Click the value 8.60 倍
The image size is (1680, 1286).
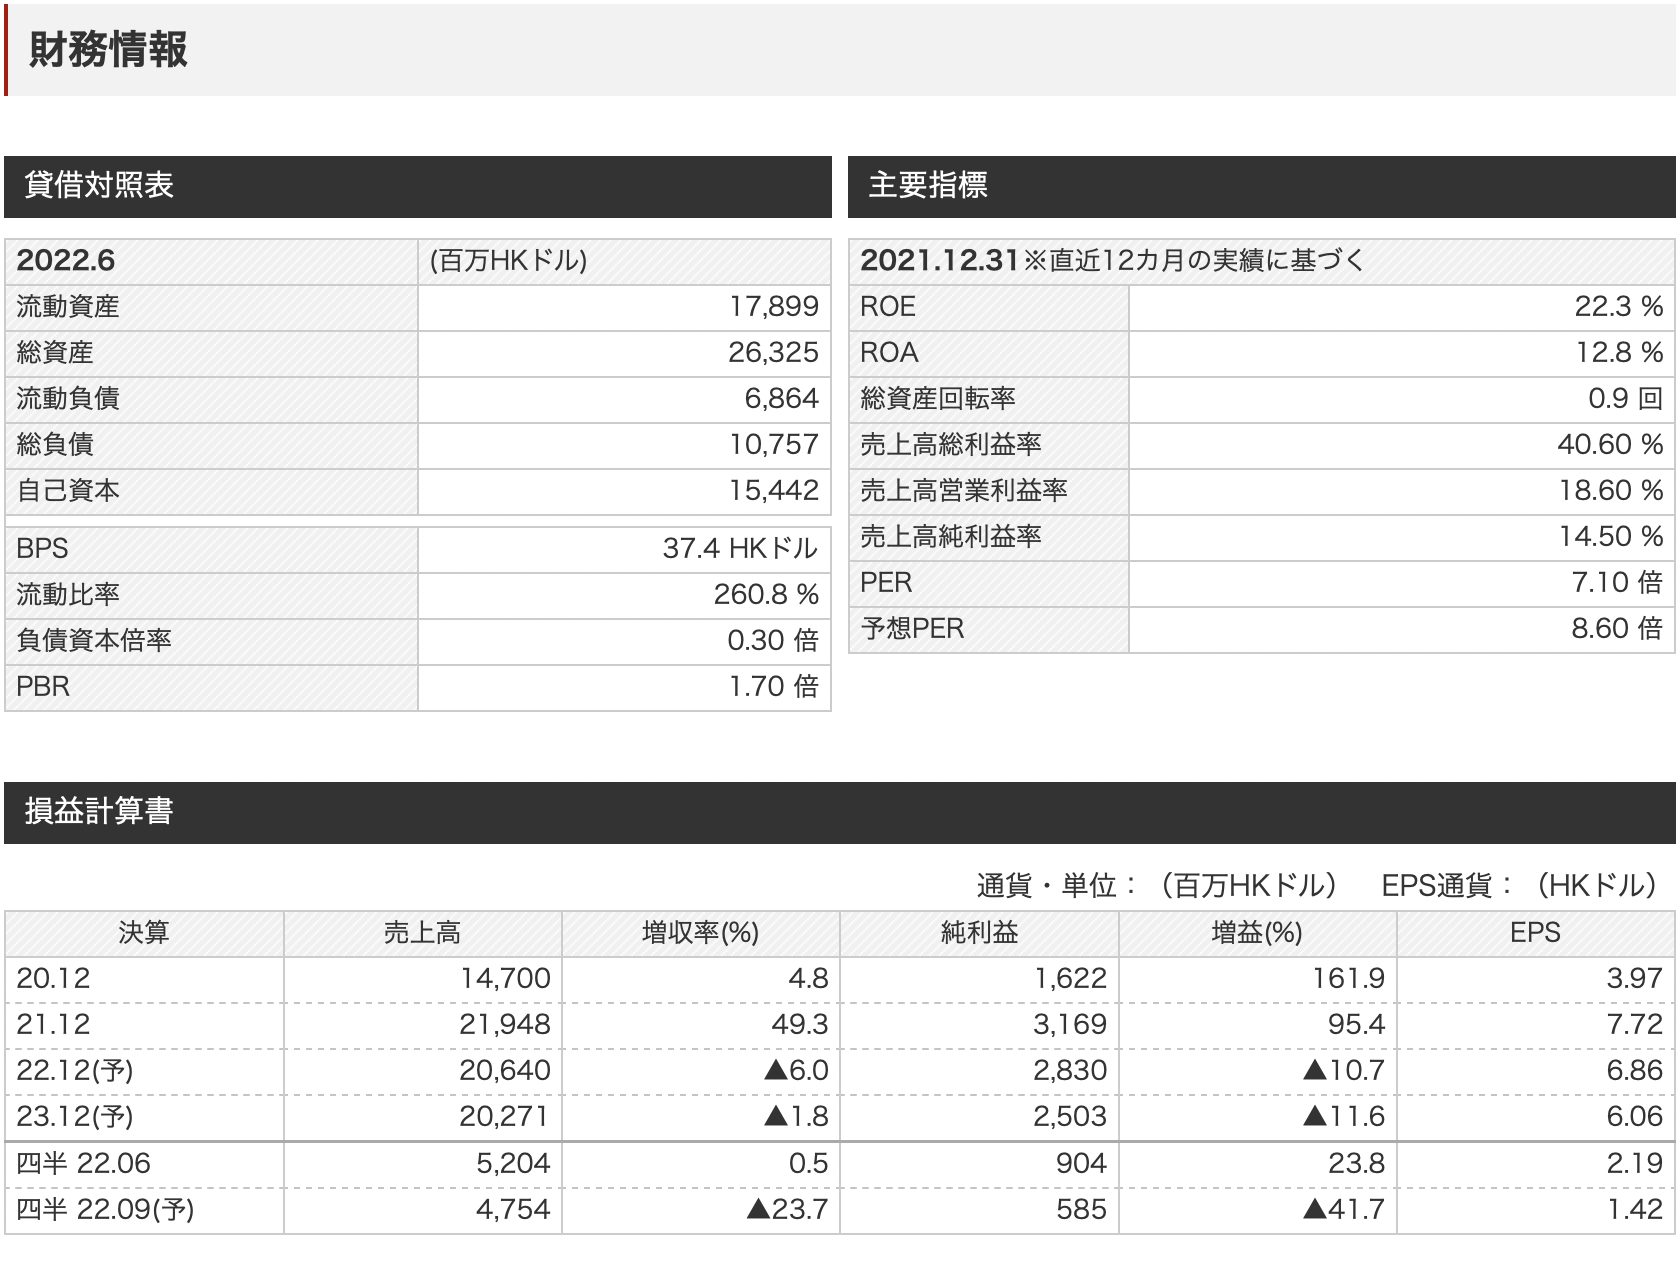[1618, 629]
